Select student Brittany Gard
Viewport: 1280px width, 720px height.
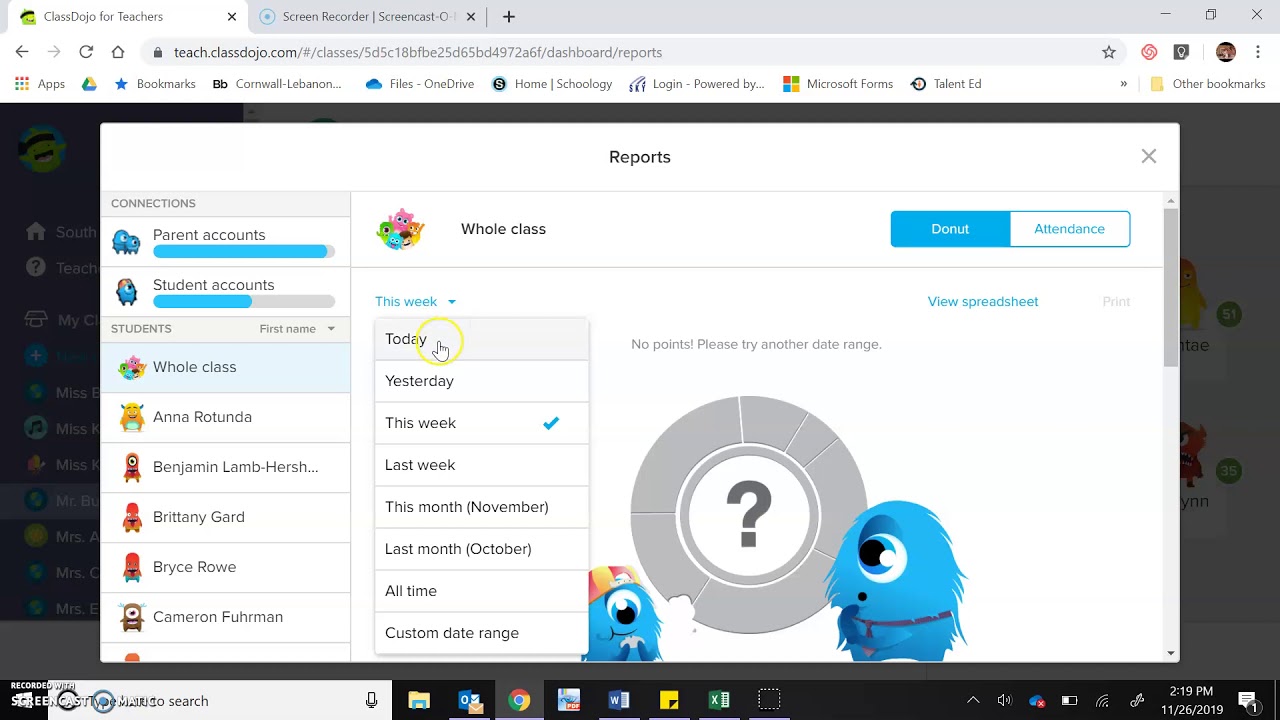(226, 517)
